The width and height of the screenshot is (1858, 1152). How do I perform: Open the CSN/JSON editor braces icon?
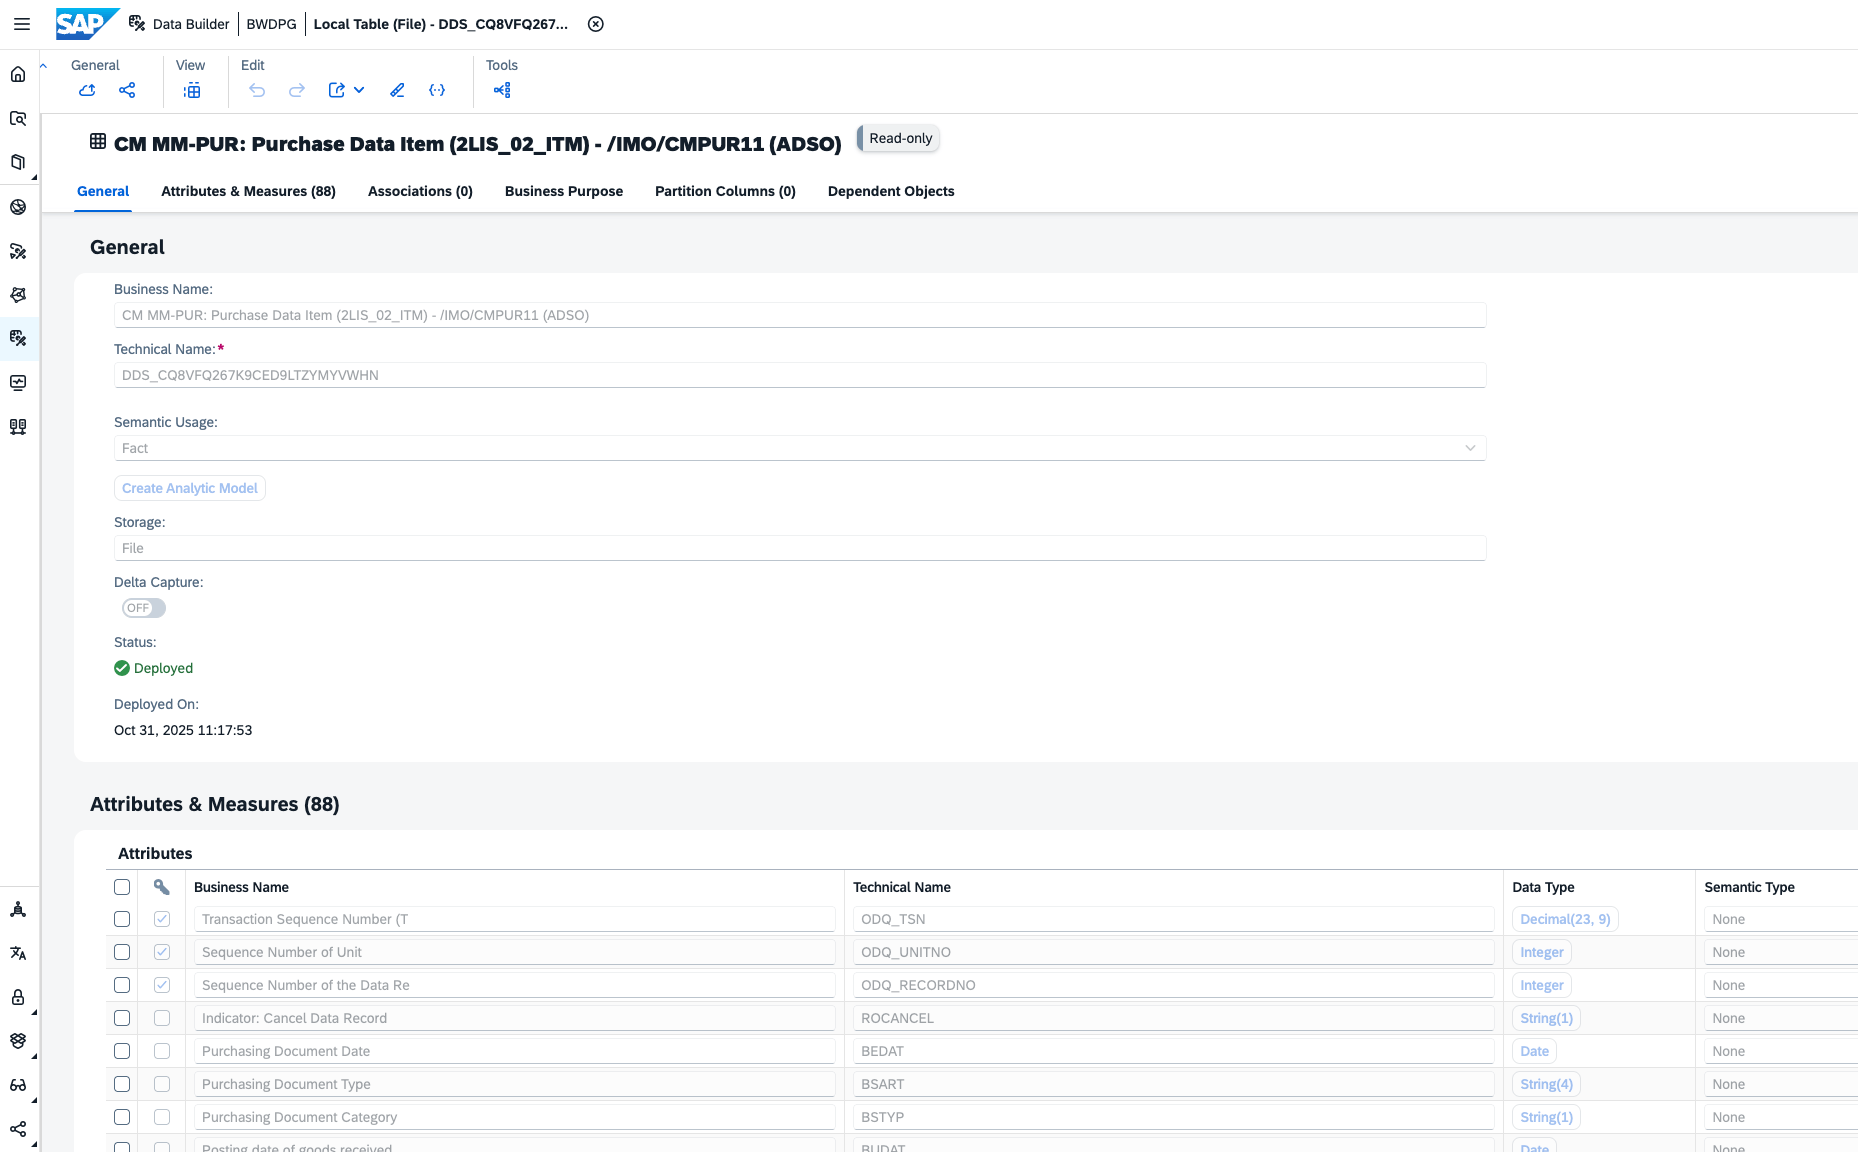click(x=437, y=90)
